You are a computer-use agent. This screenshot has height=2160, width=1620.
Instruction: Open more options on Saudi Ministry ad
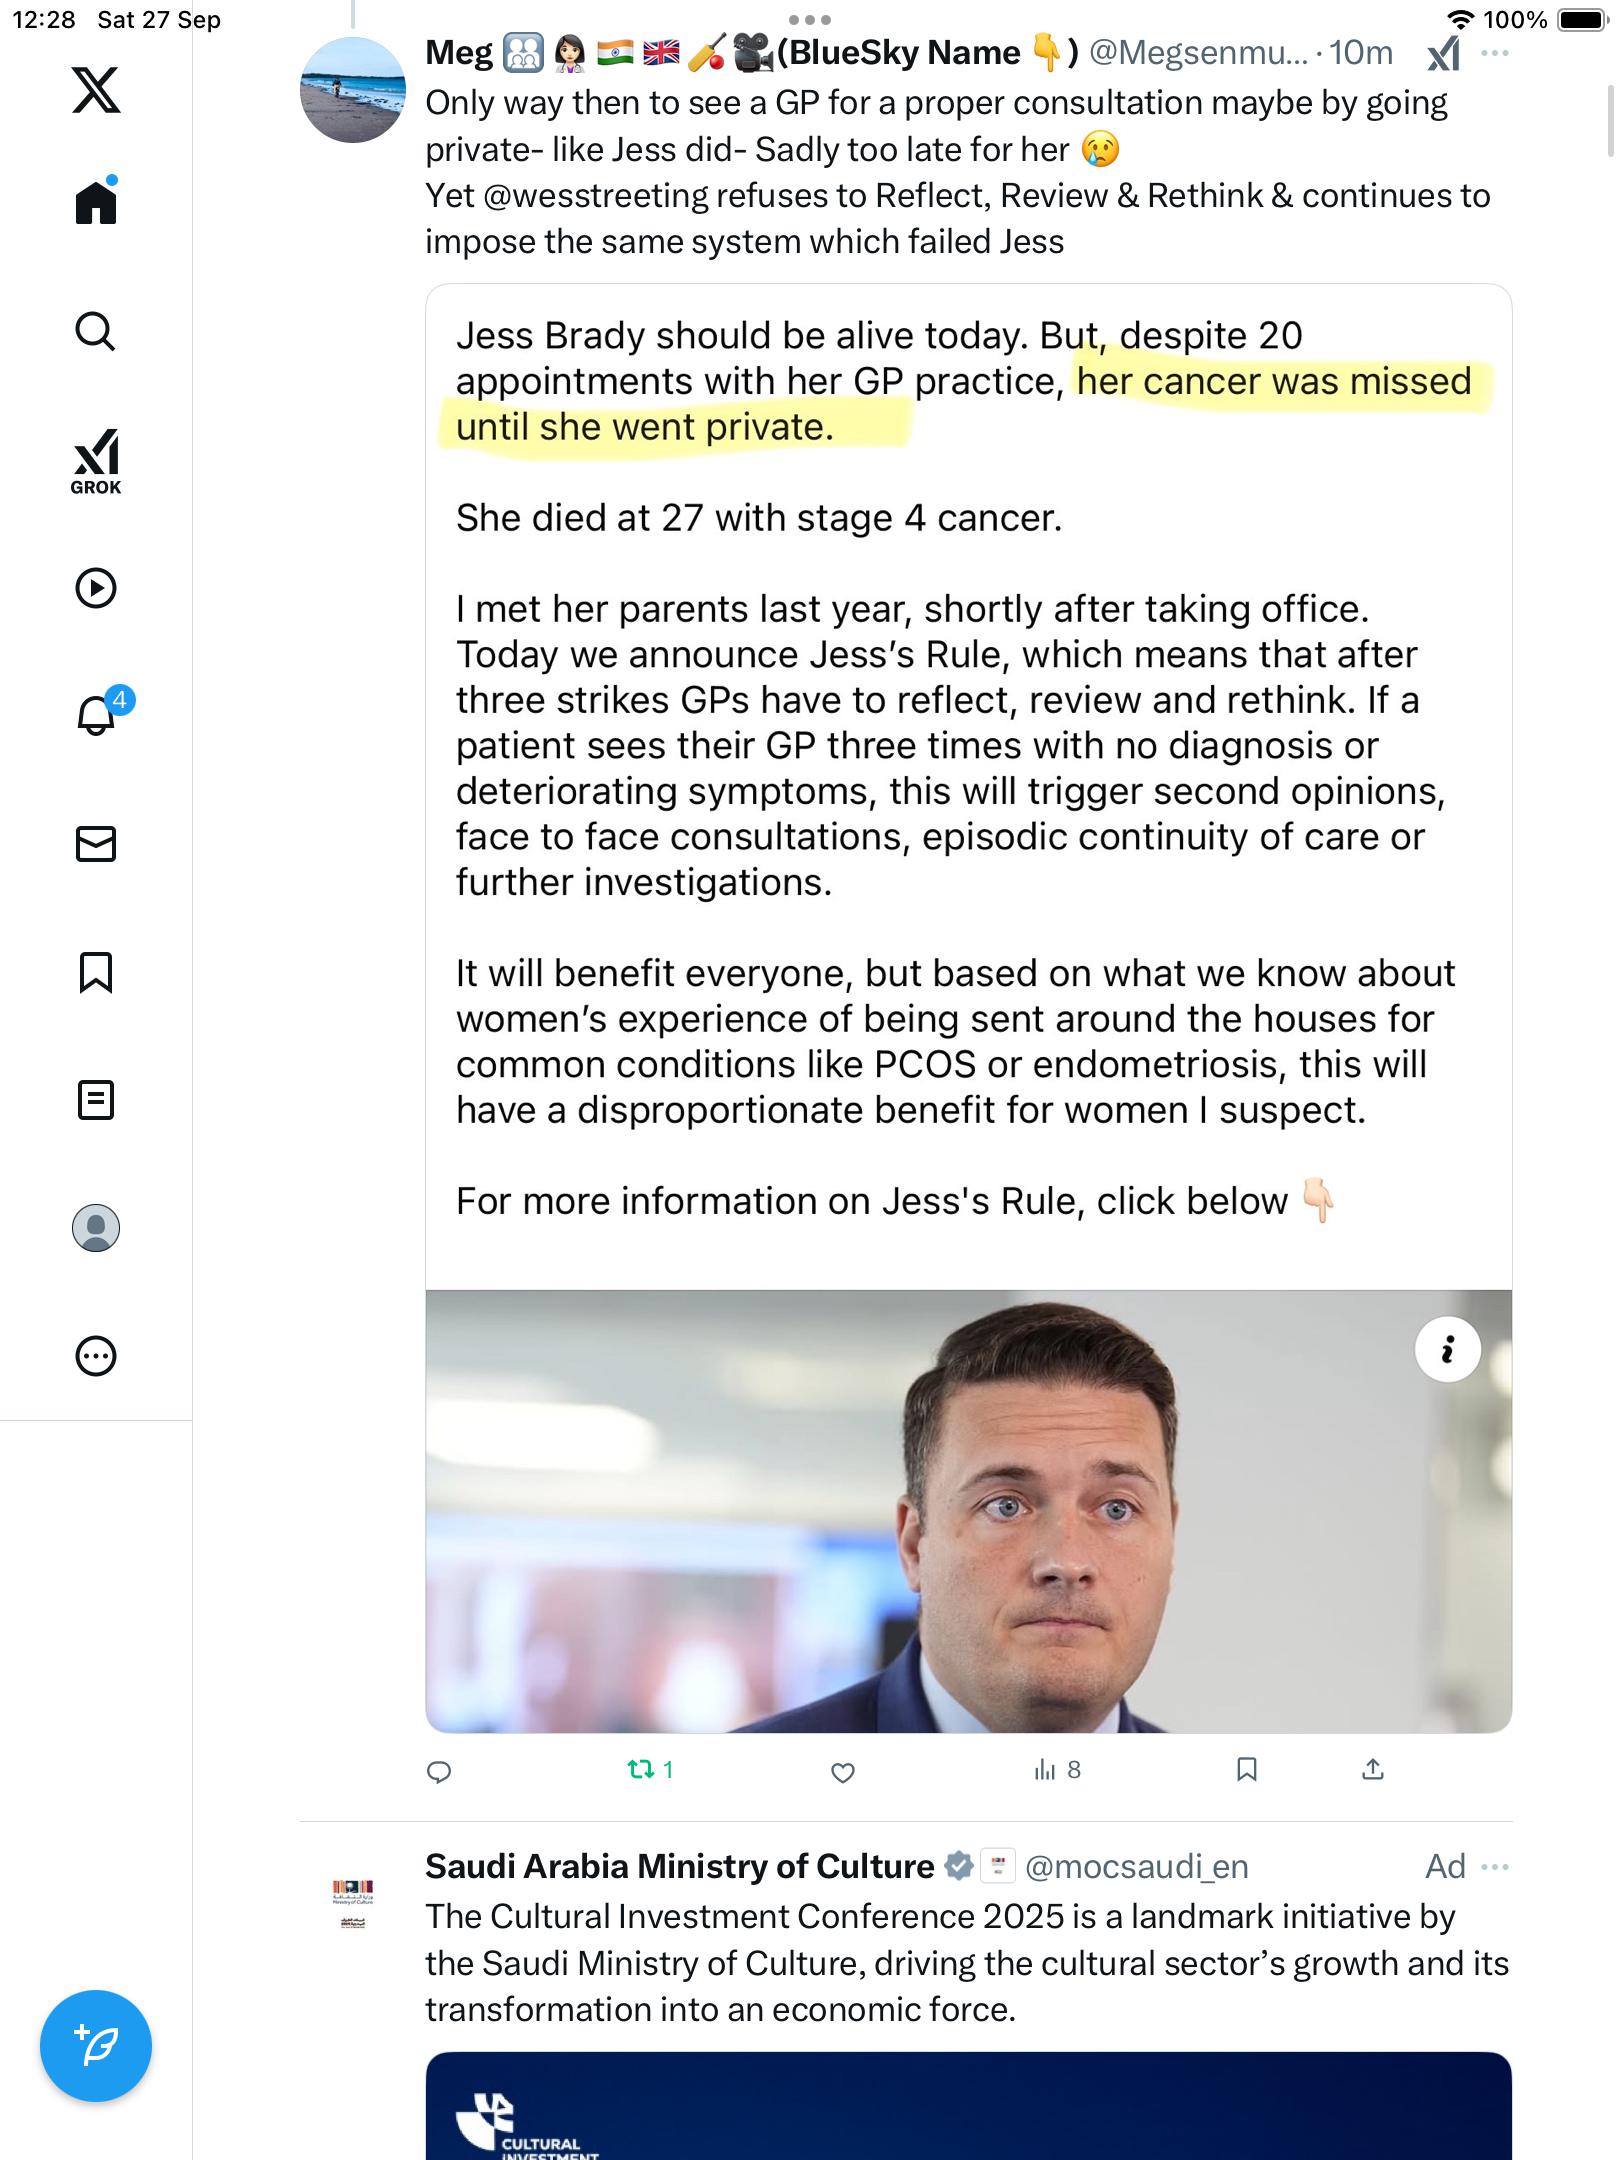click(1495, 1867)
